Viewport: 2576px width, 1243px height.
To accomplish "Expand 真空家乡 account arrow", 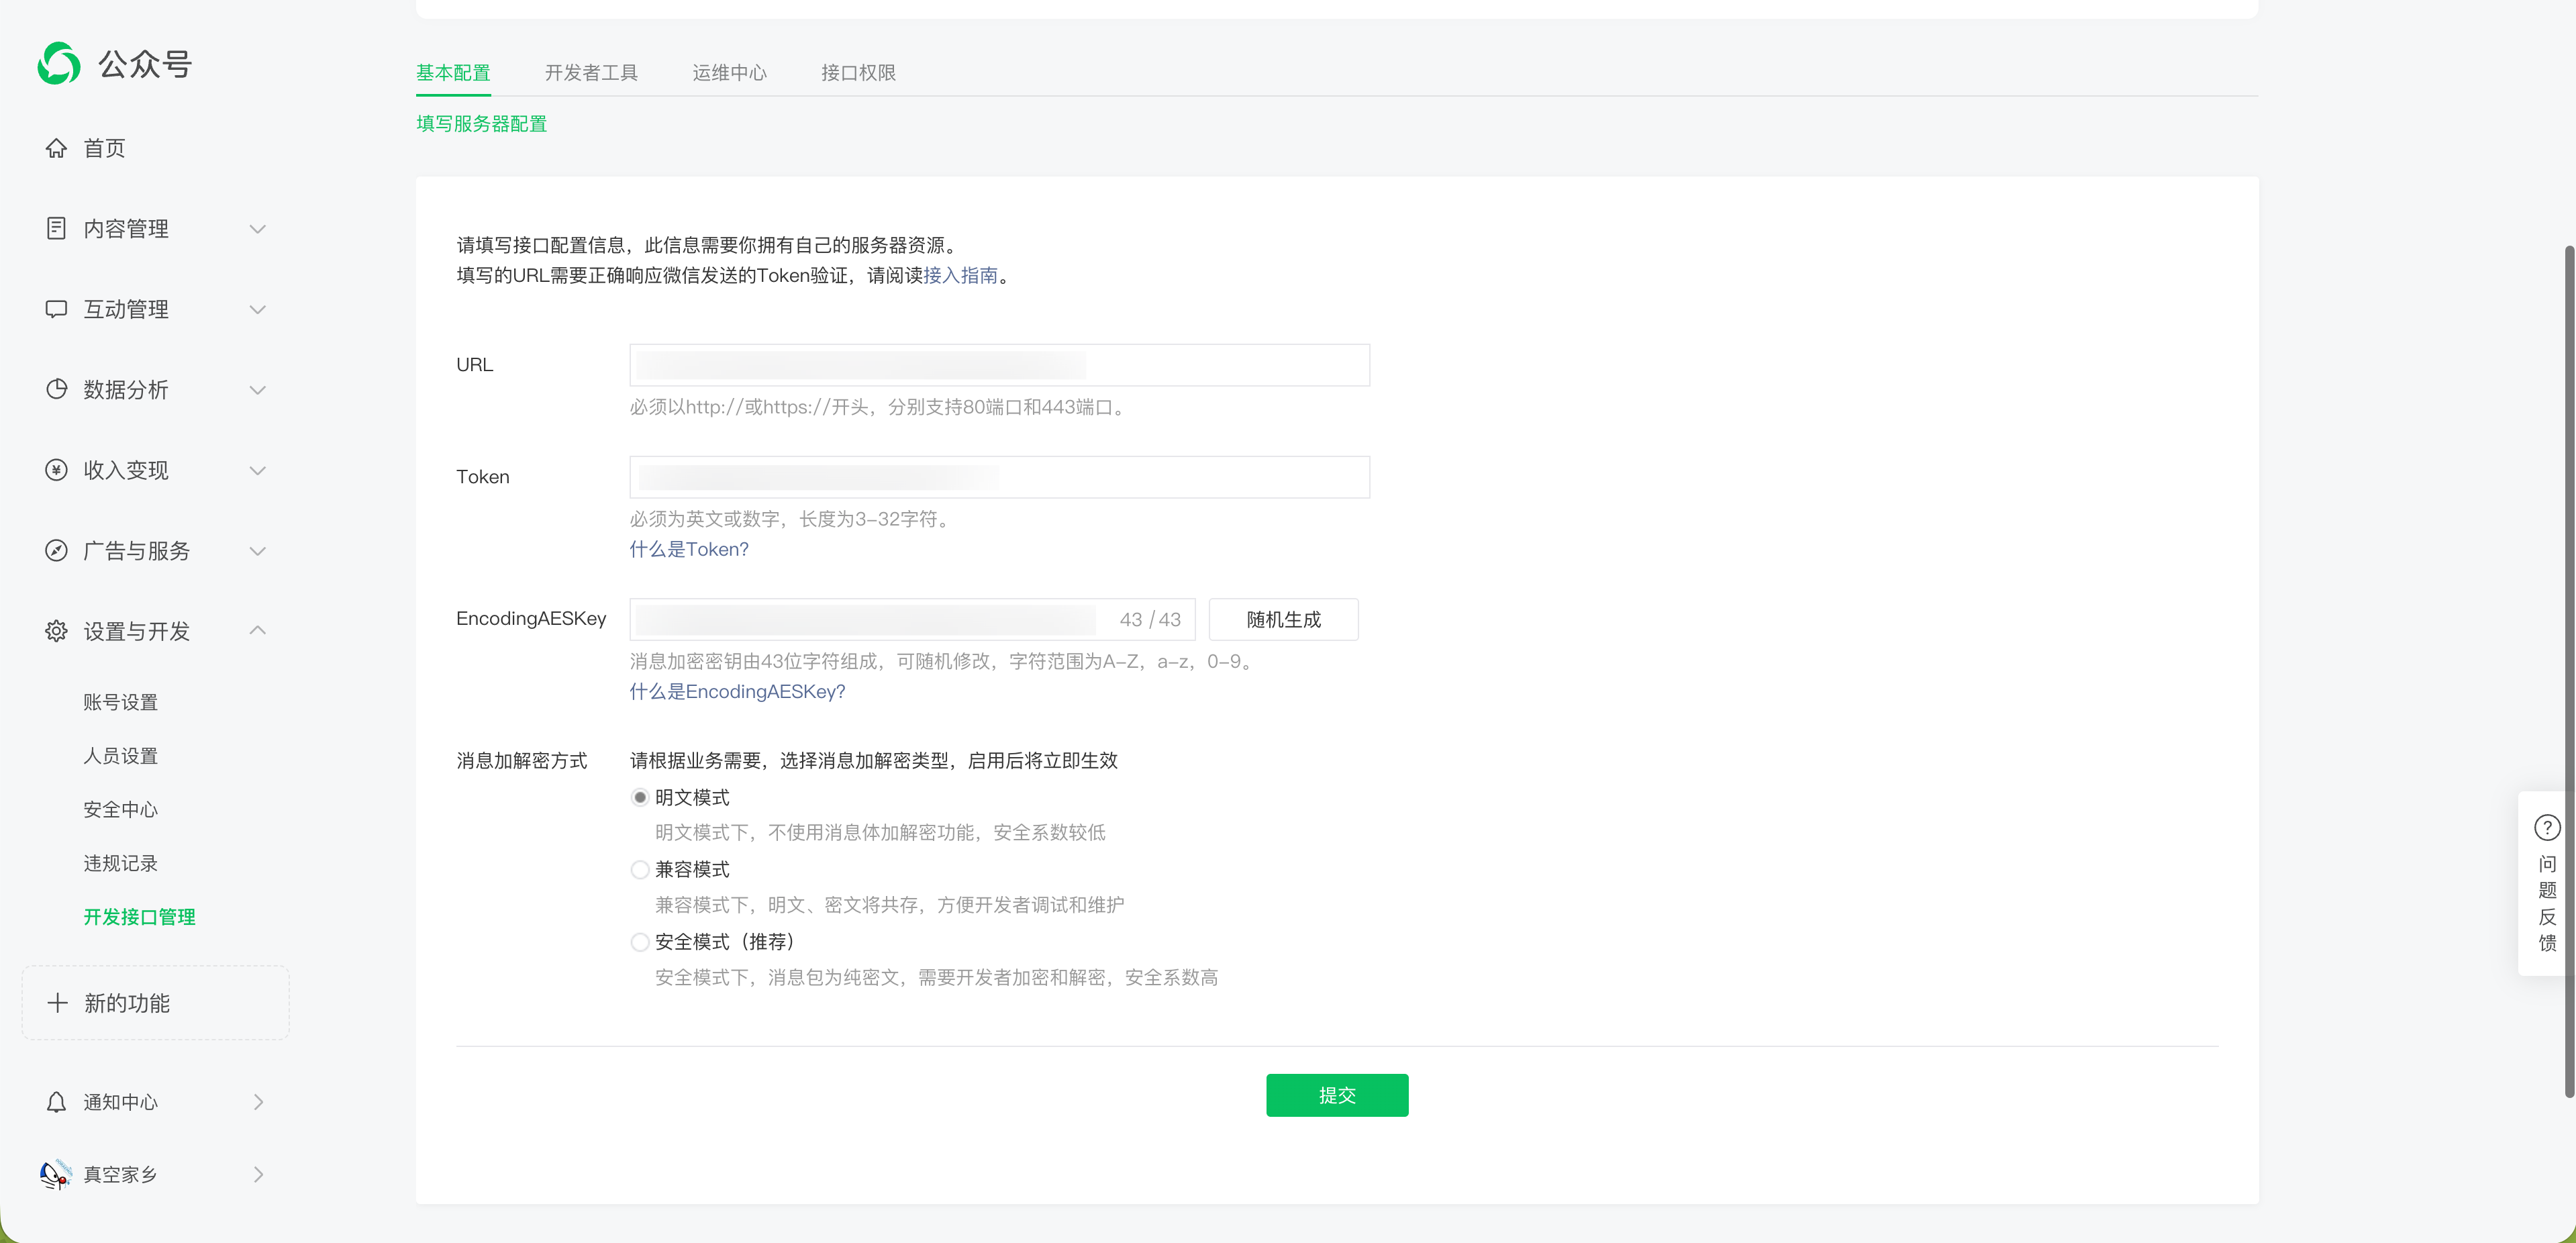I will point(258,1174).
